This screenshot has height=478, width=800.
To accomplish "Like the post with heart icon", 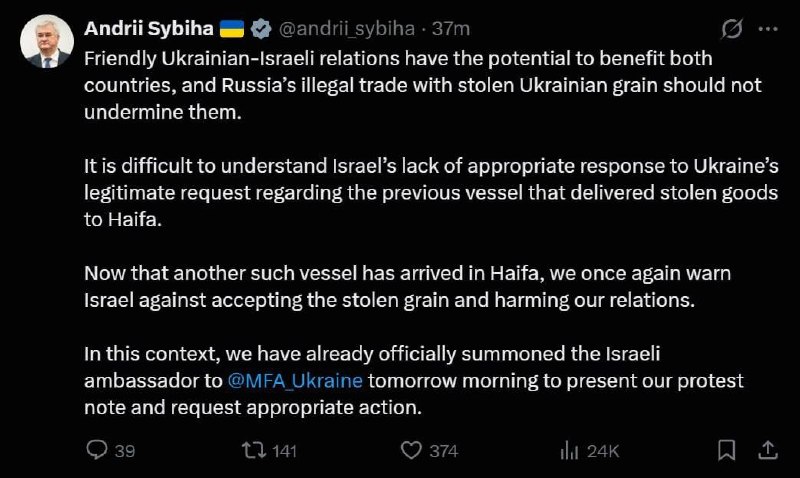I will [x=411, y=451].
